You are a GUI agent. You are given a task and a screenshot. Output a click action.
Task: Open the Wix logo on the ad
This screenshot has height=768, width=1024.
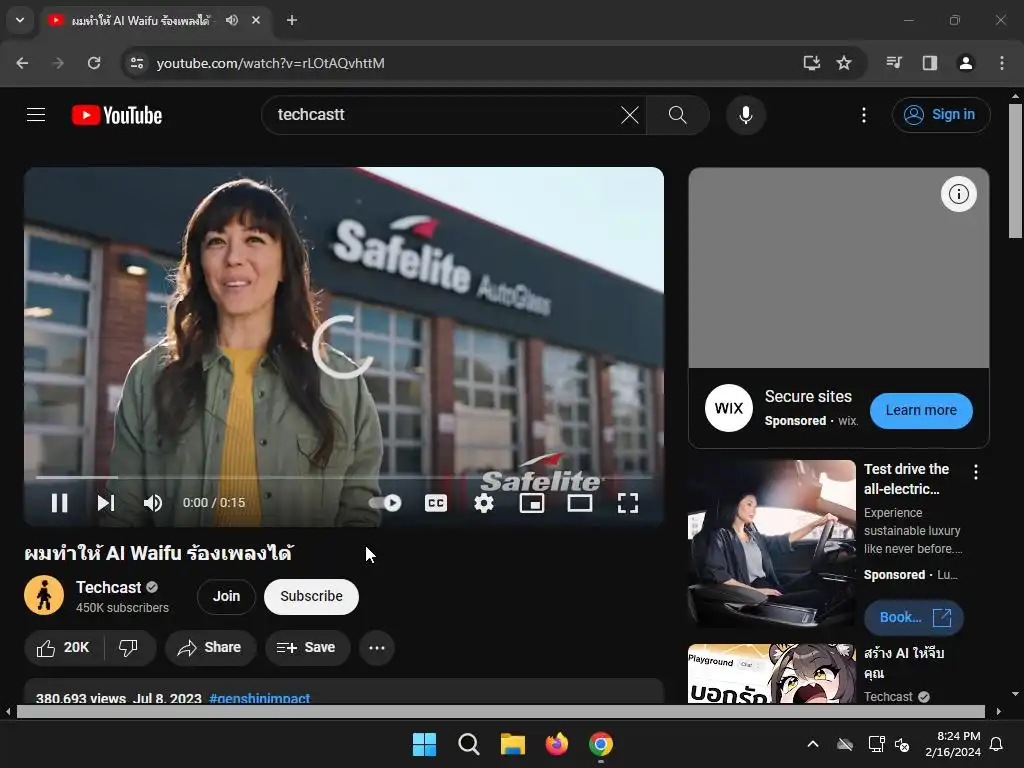[x=729, y=408]
